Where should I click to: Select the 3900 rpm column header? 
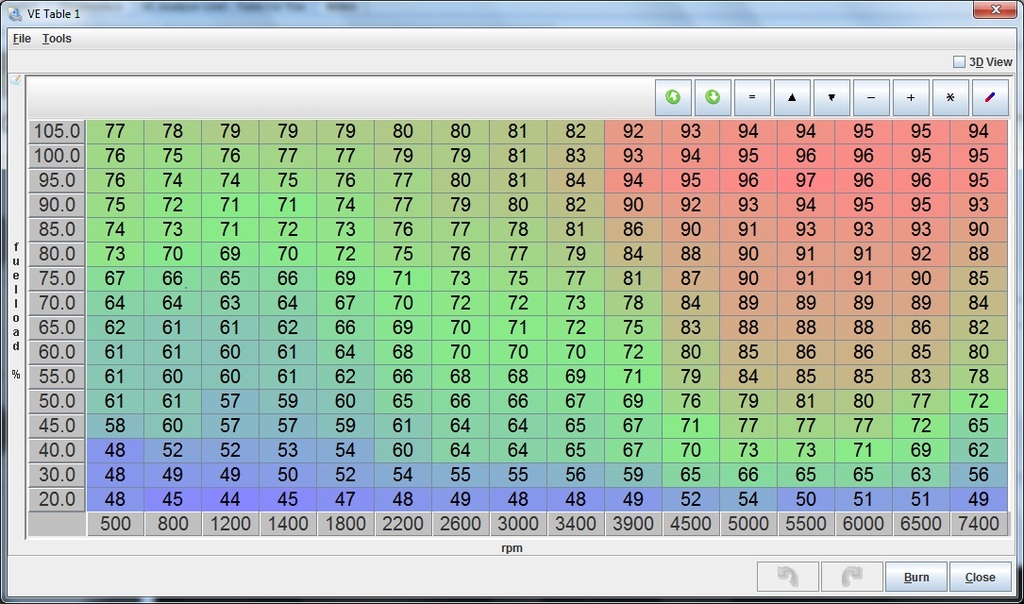pos(633,524)
